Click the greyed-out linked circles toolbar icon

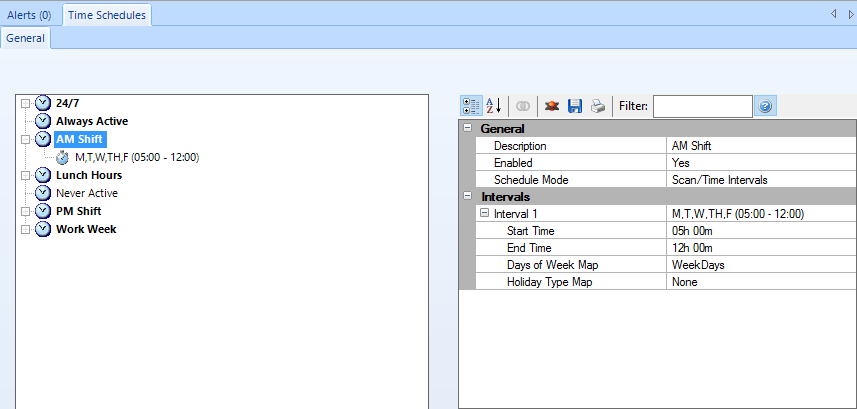(x=523, y=106)
